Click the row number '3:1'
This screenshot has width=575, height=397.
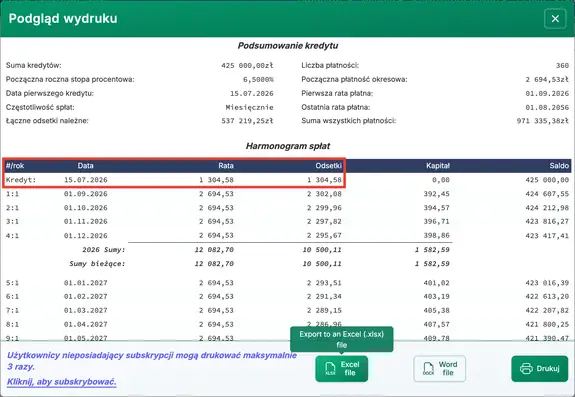(x=12, y=221)
